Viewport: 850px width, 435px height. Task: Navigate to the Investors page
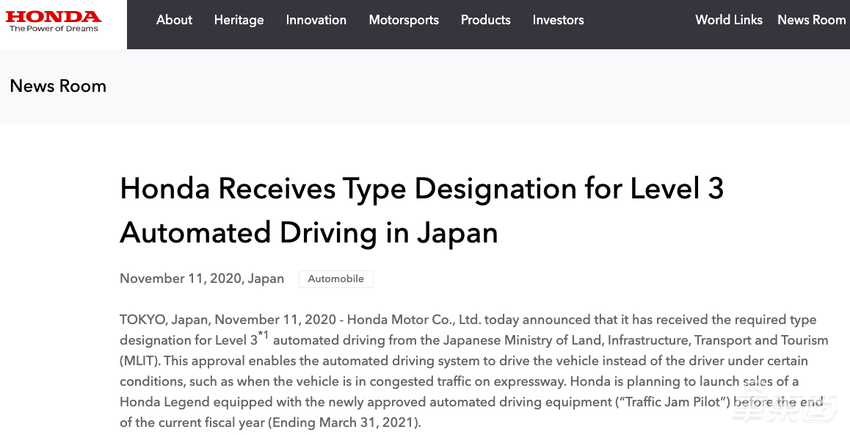tap(558, 20)
